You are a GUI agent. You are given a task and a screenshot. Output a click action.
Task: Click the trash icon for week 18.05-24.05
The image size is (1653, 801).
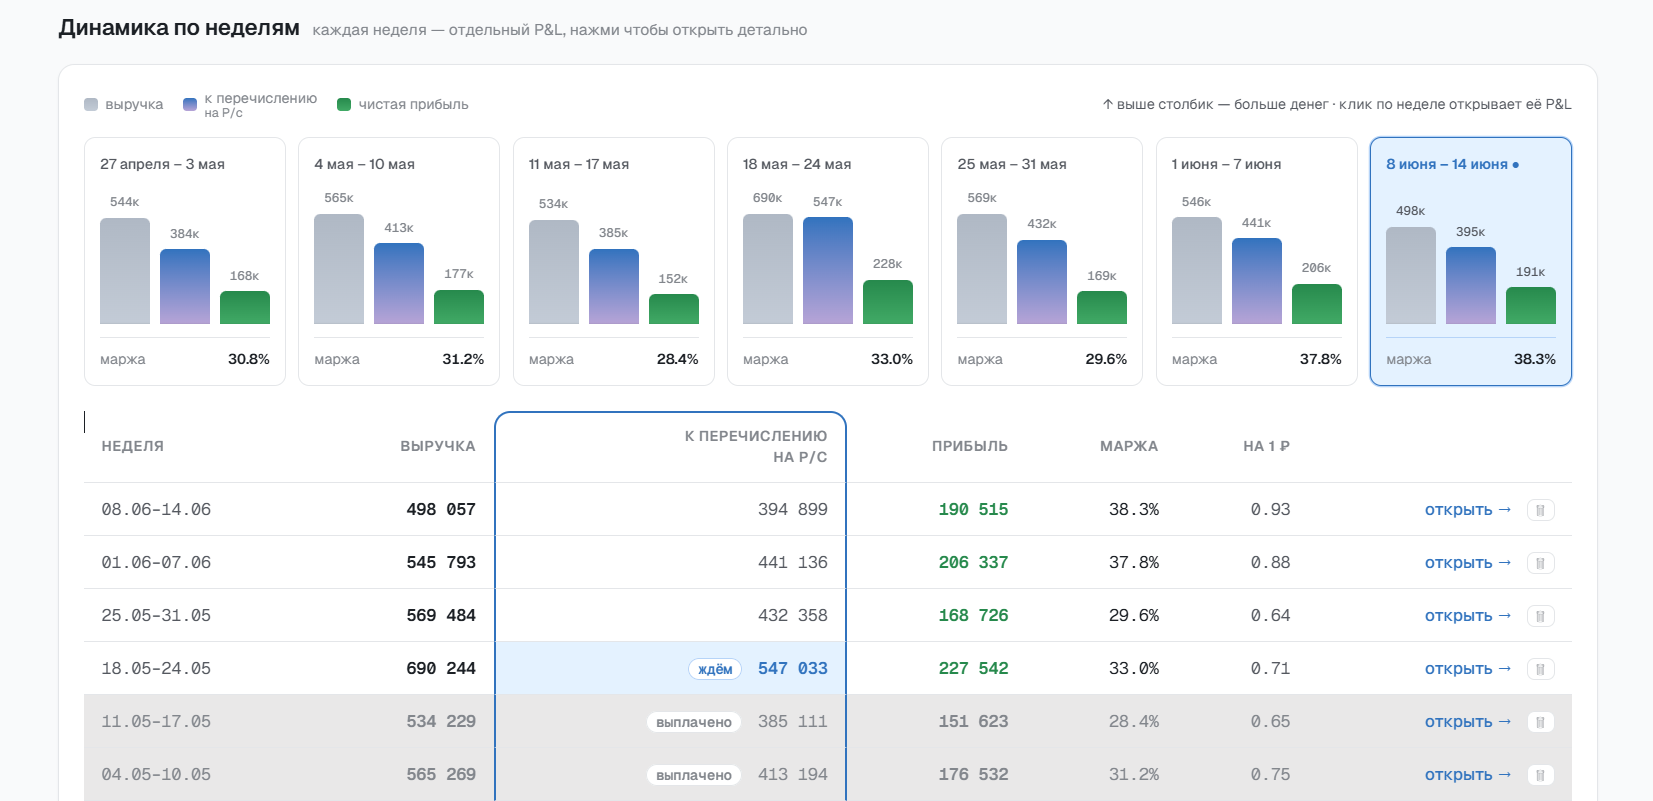(1540, 669)
